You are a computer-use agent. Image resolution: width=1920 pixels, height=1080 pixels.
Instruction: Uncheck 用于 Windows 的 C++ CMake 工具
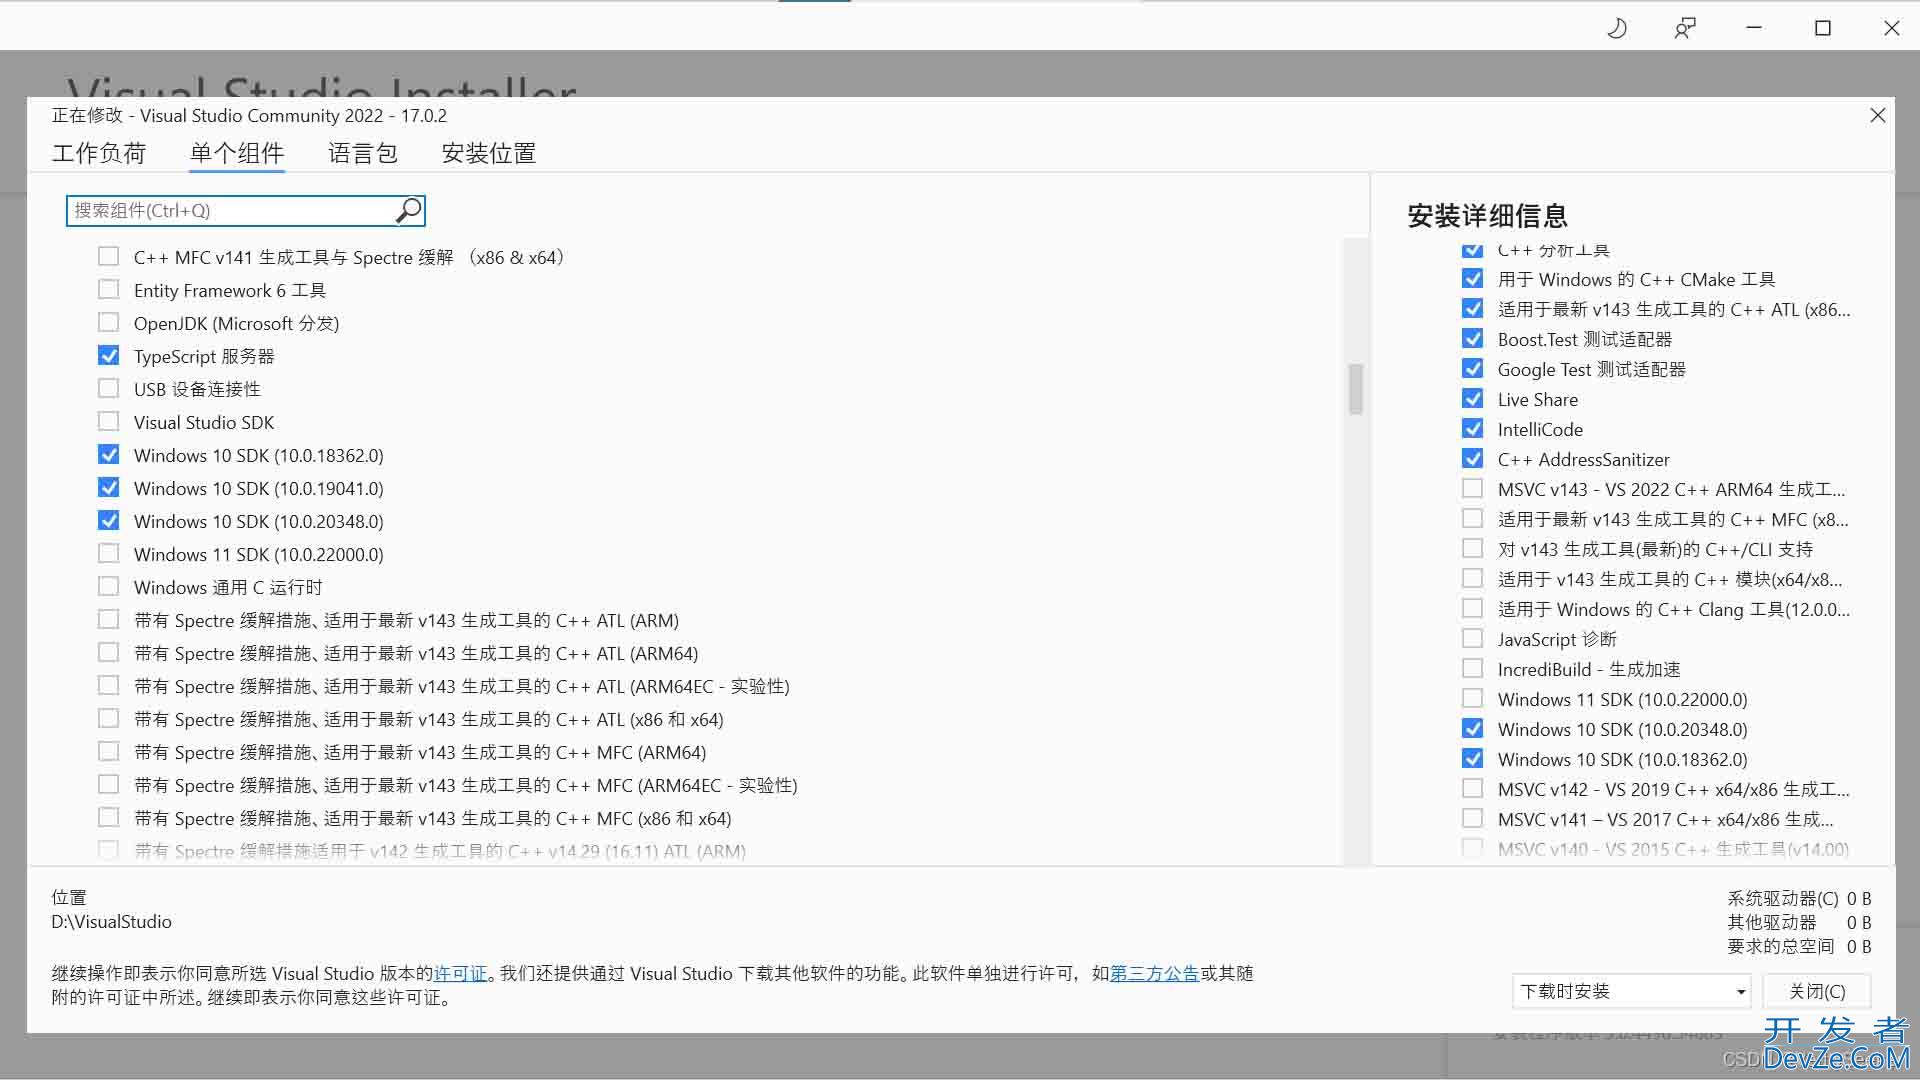pyautogui.click(x=1472, y=279)
